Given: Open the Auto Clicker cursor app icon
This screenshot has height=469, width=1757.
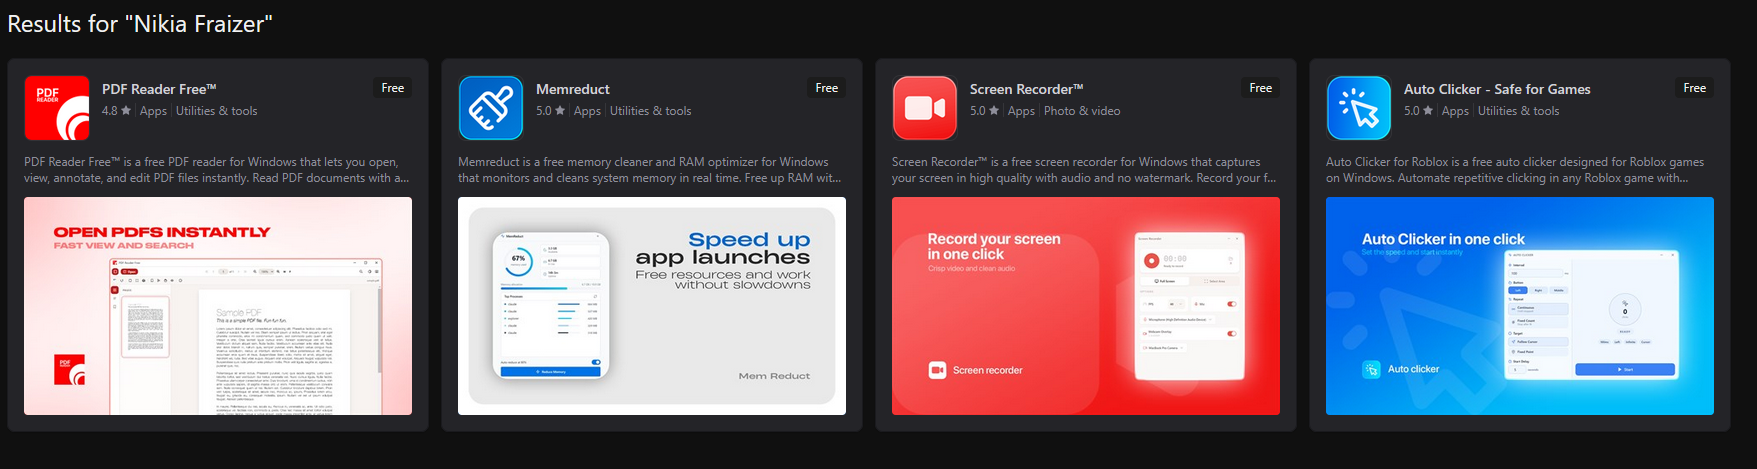Looking at the screenshot, I should (x=1359, y=108).
